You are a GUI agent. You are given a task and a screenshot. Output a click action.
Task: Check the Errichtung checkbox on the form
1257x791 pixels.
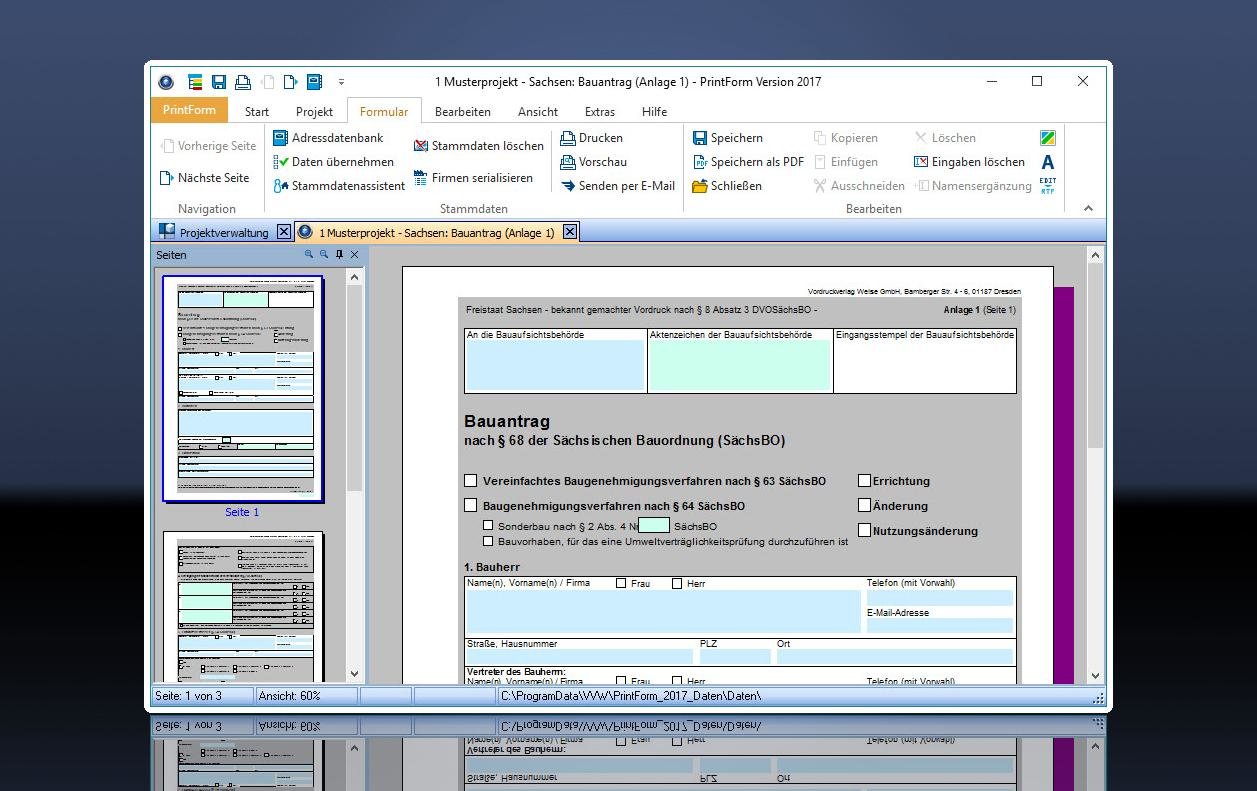coord(864,480)
